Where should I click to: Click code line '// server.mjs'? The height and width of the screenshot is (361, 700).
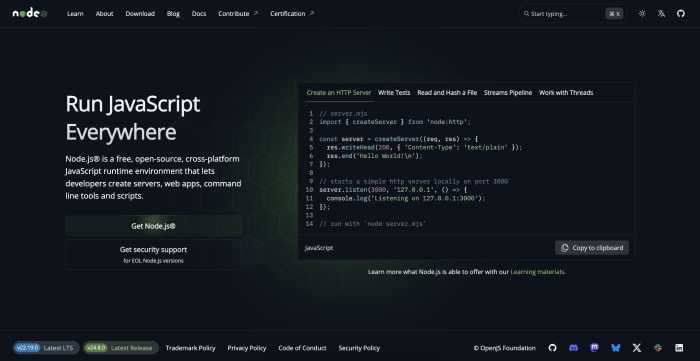343,114
